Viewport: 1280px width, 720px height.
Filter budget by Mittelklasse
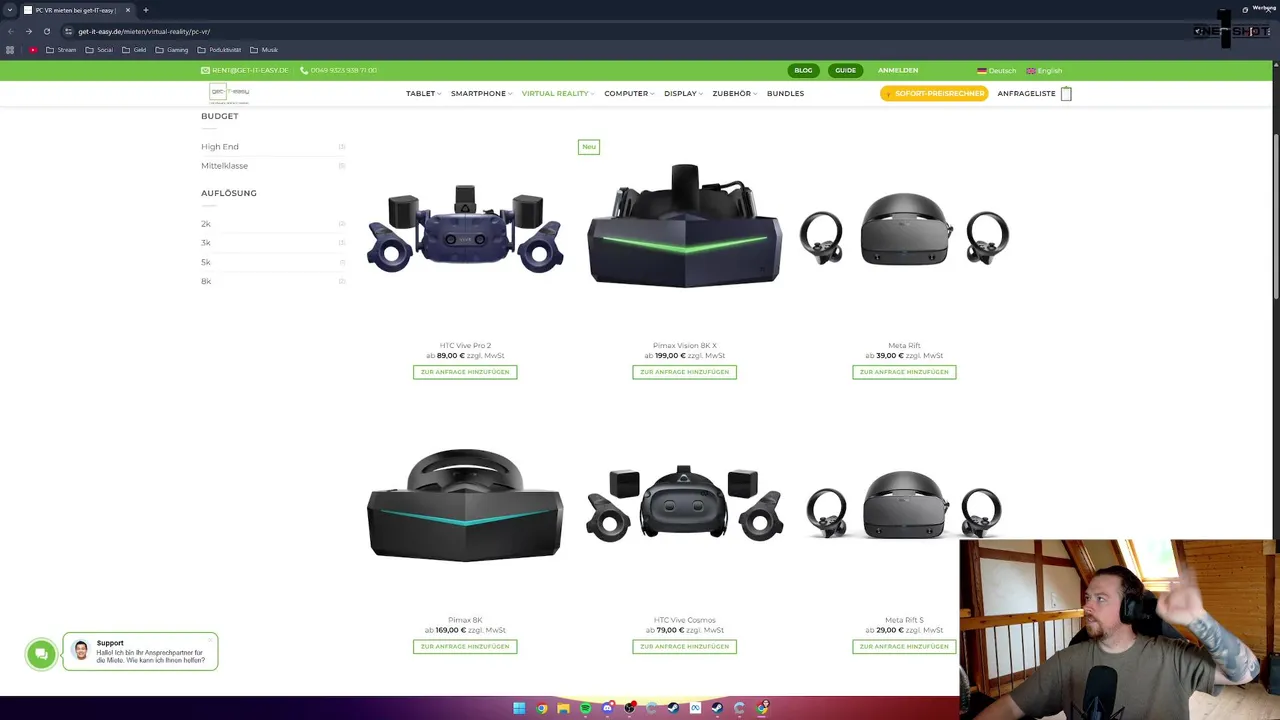pos(224,166)
